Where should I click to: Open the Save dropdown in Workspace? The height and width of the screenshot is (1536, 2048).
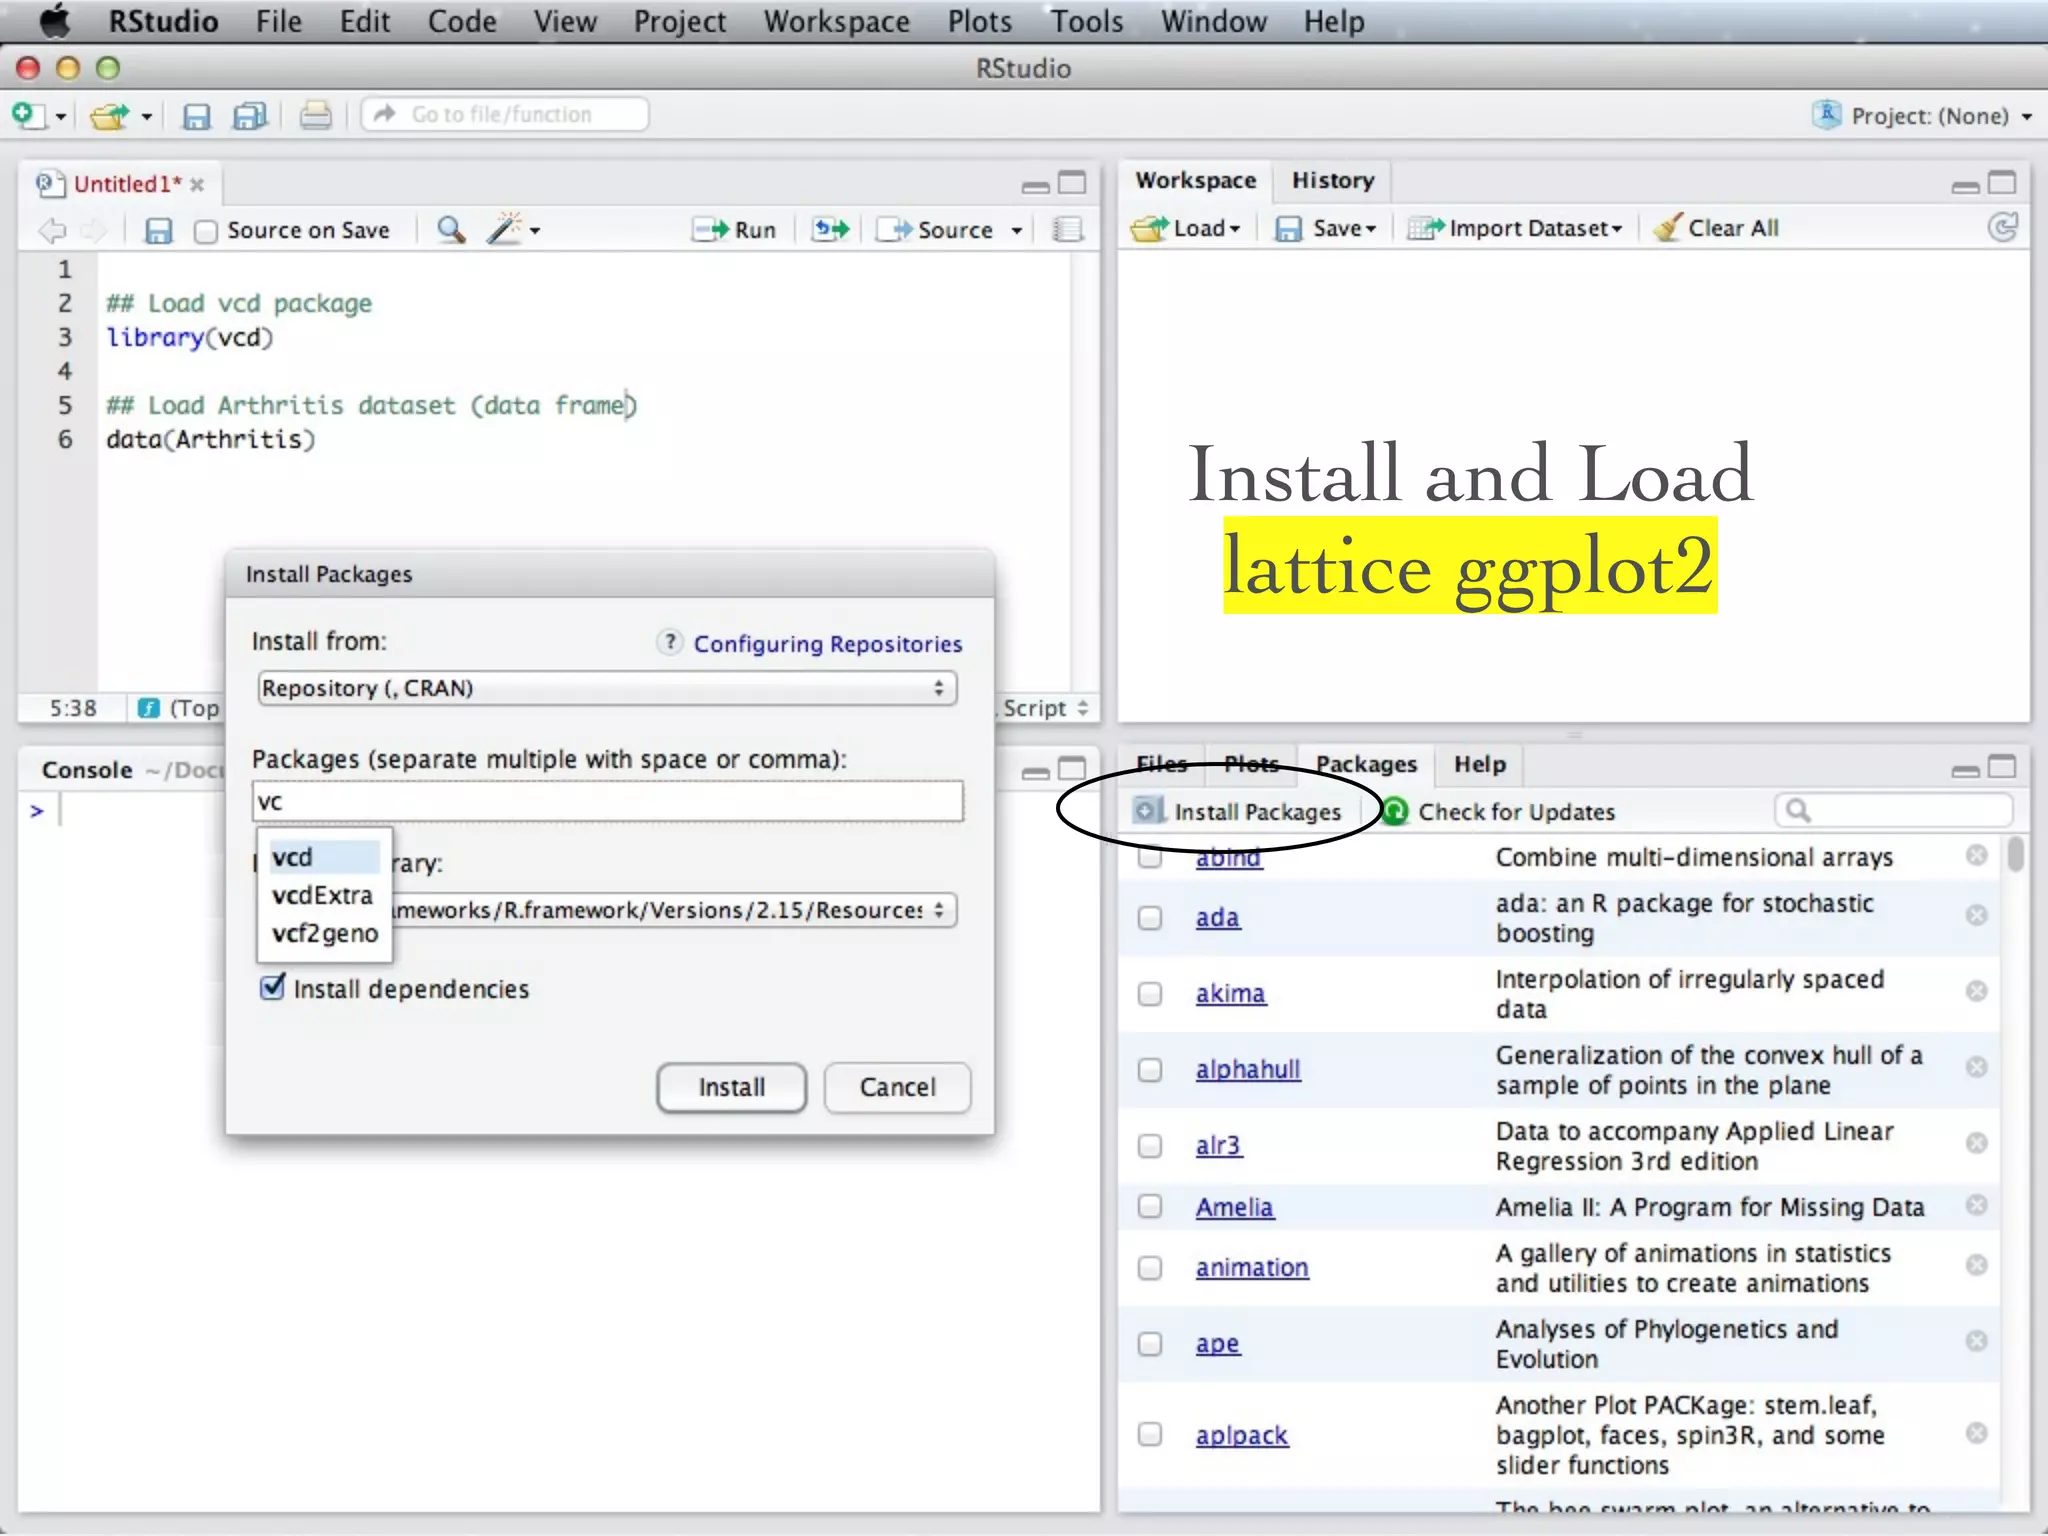[1326, 228]
